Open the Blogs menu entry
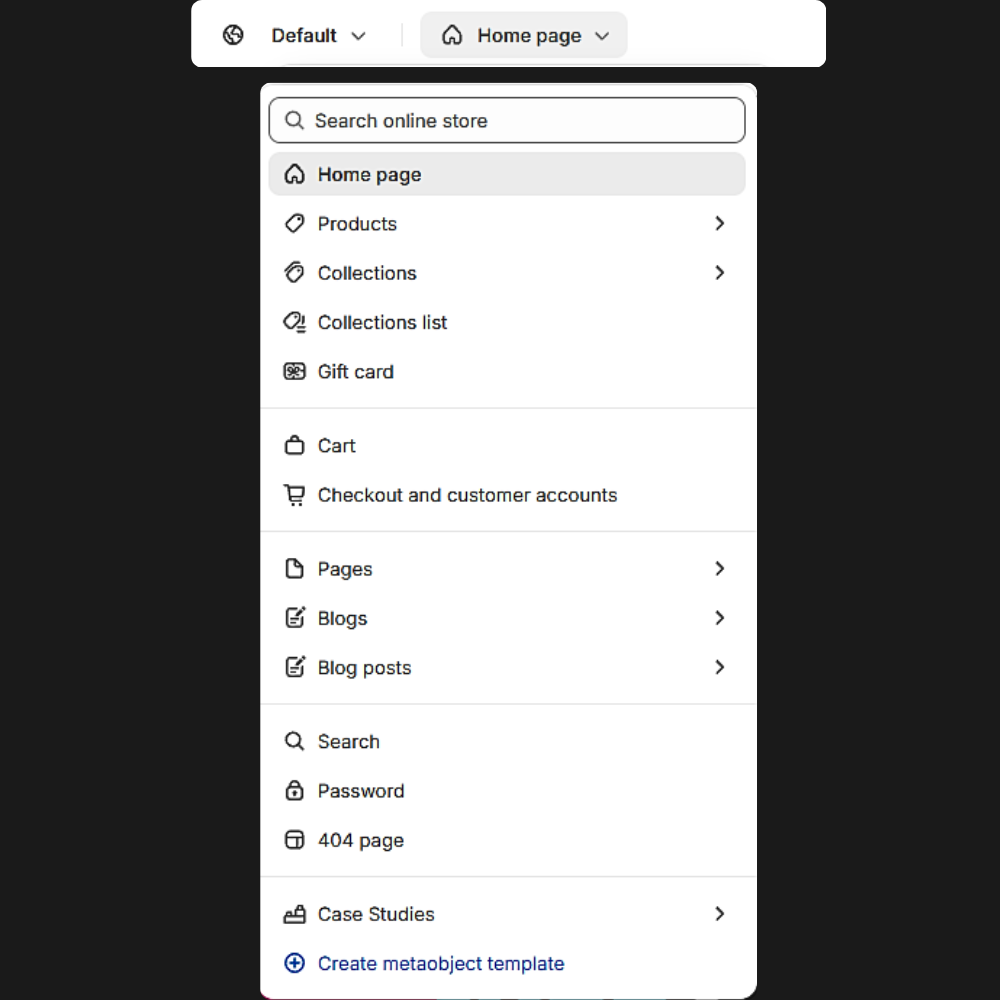1000x1000 pixels. tap(343, 618)
